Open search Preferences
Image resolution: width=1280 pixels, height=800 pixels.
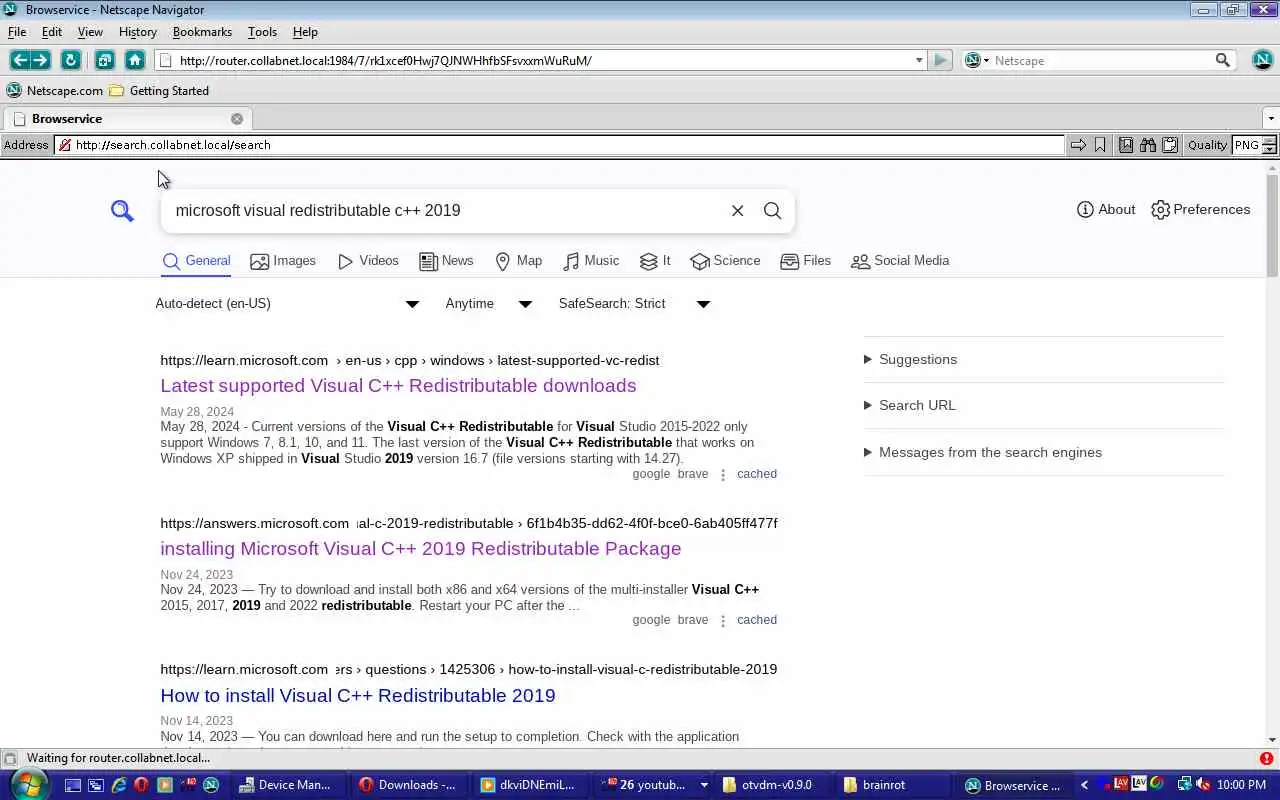pyautogui.click(x=1201, y=209)
